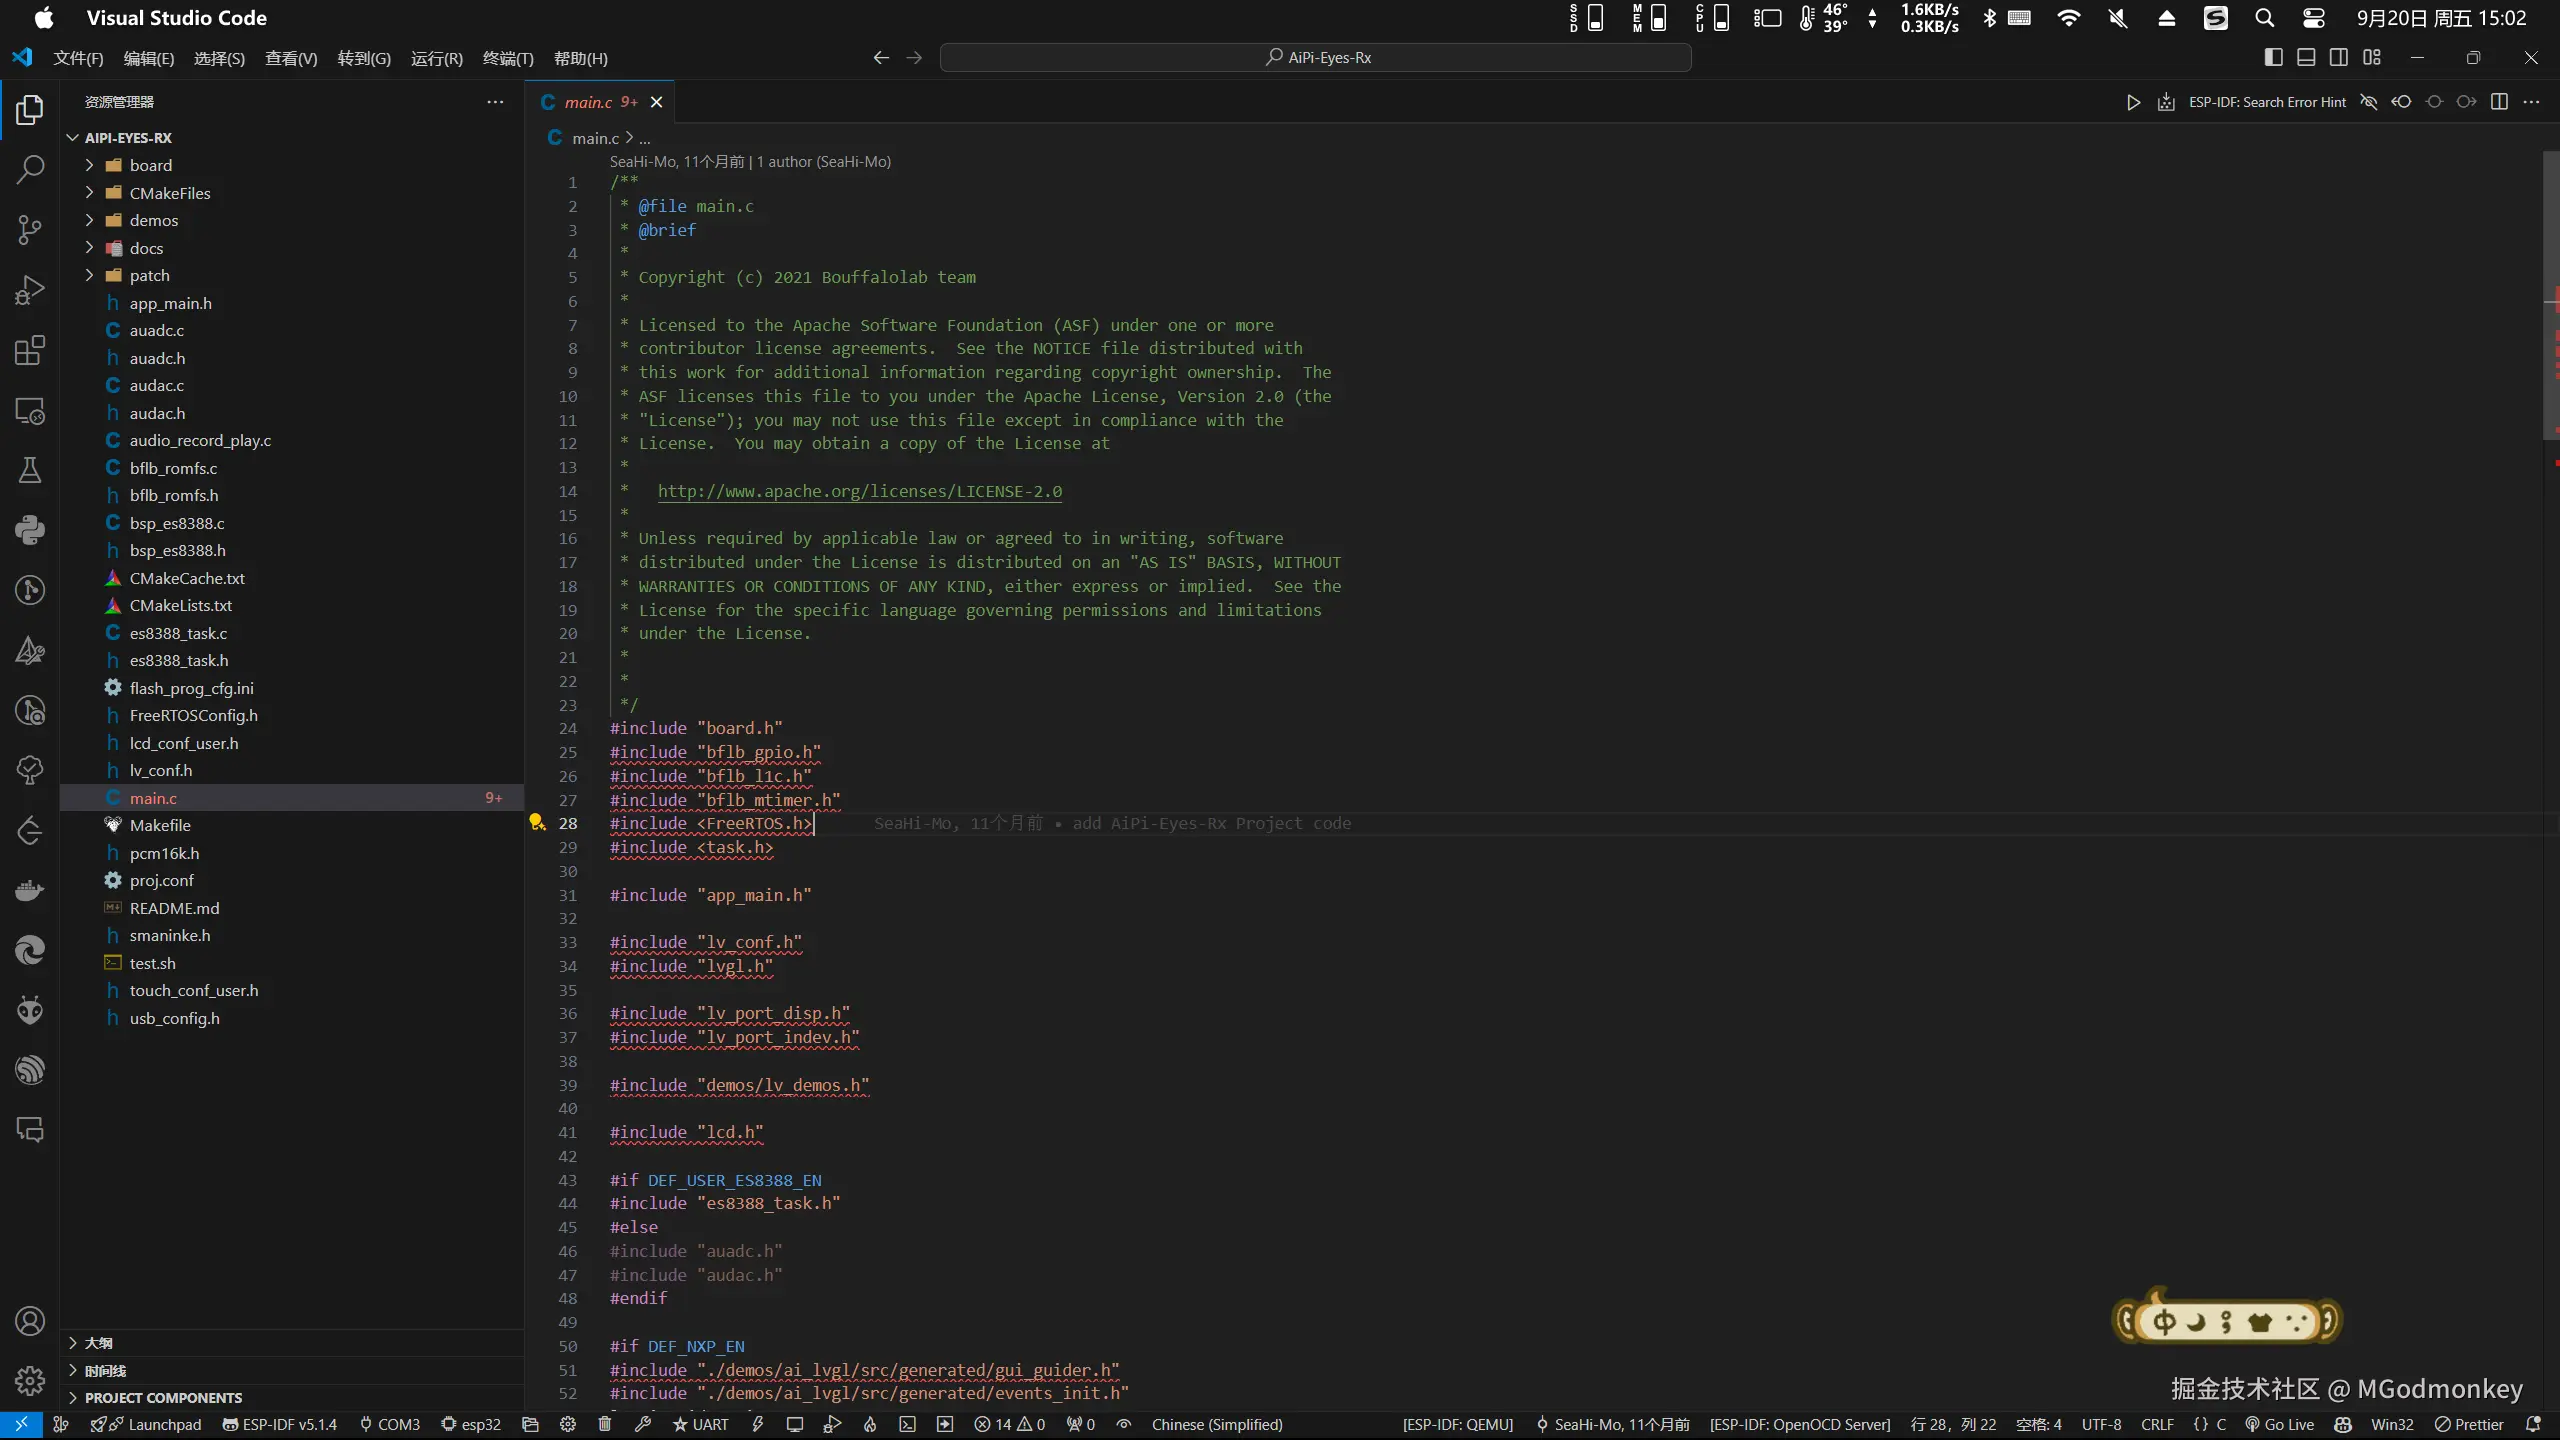Toggle file blame annotations eye icon
Screen dimensions: 2560x1440
coord(2368,102)
